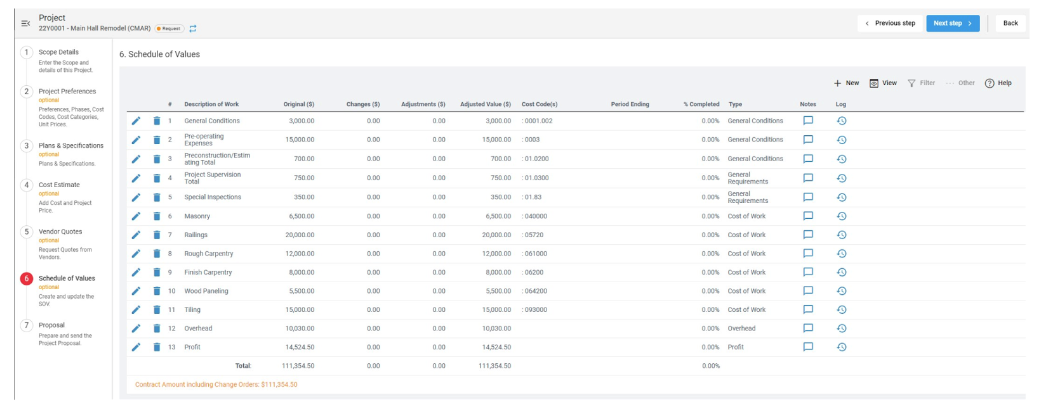Click cost code 064200 cell
This screenshot has width=1038, height=412.
coord(534,291)
